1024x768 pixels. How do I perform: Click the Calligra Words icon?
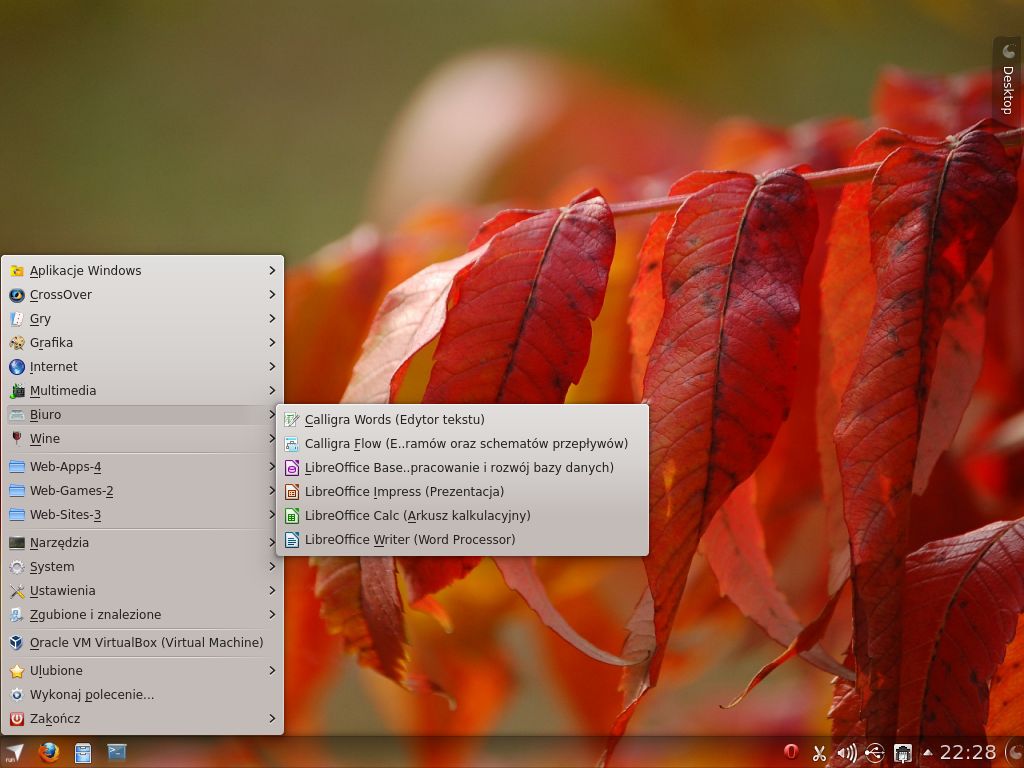(x=292, y=420)
